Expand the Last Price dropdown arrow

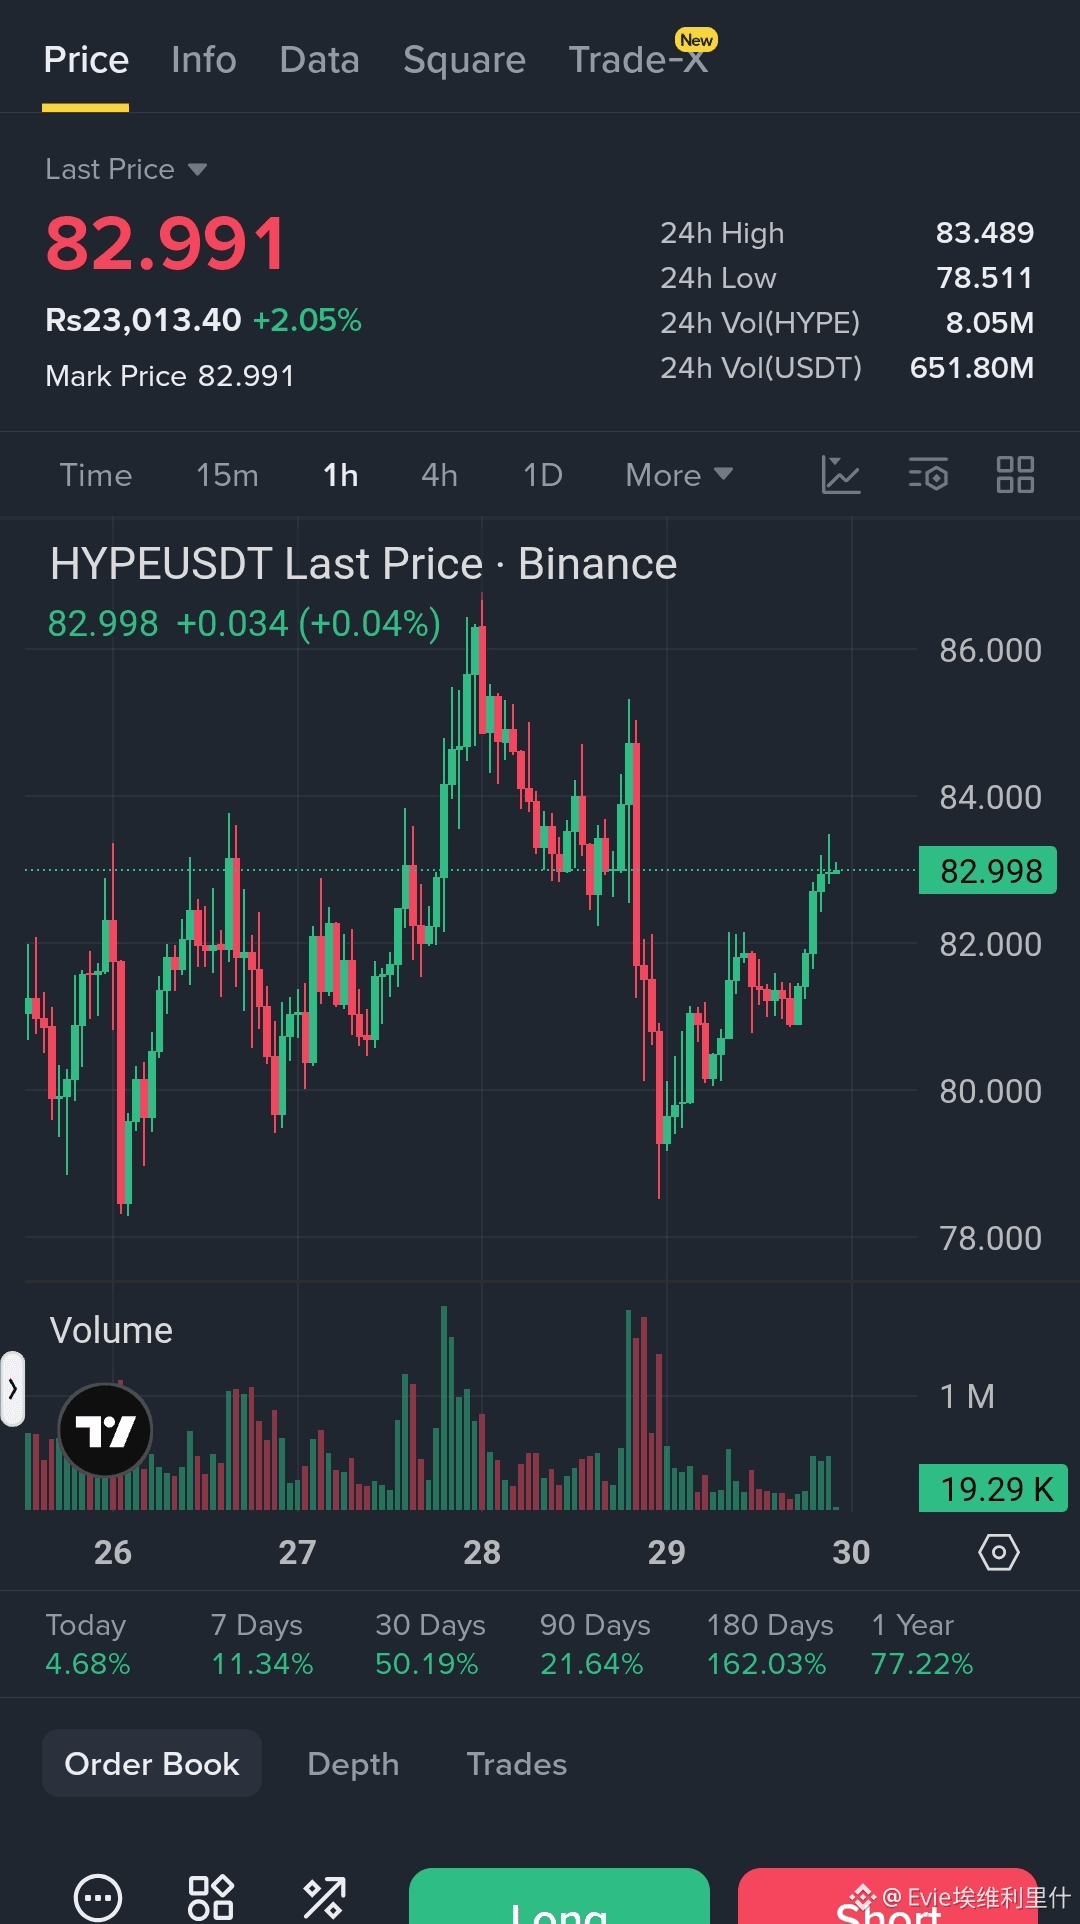pyautogui.click(x=197, y=169)
